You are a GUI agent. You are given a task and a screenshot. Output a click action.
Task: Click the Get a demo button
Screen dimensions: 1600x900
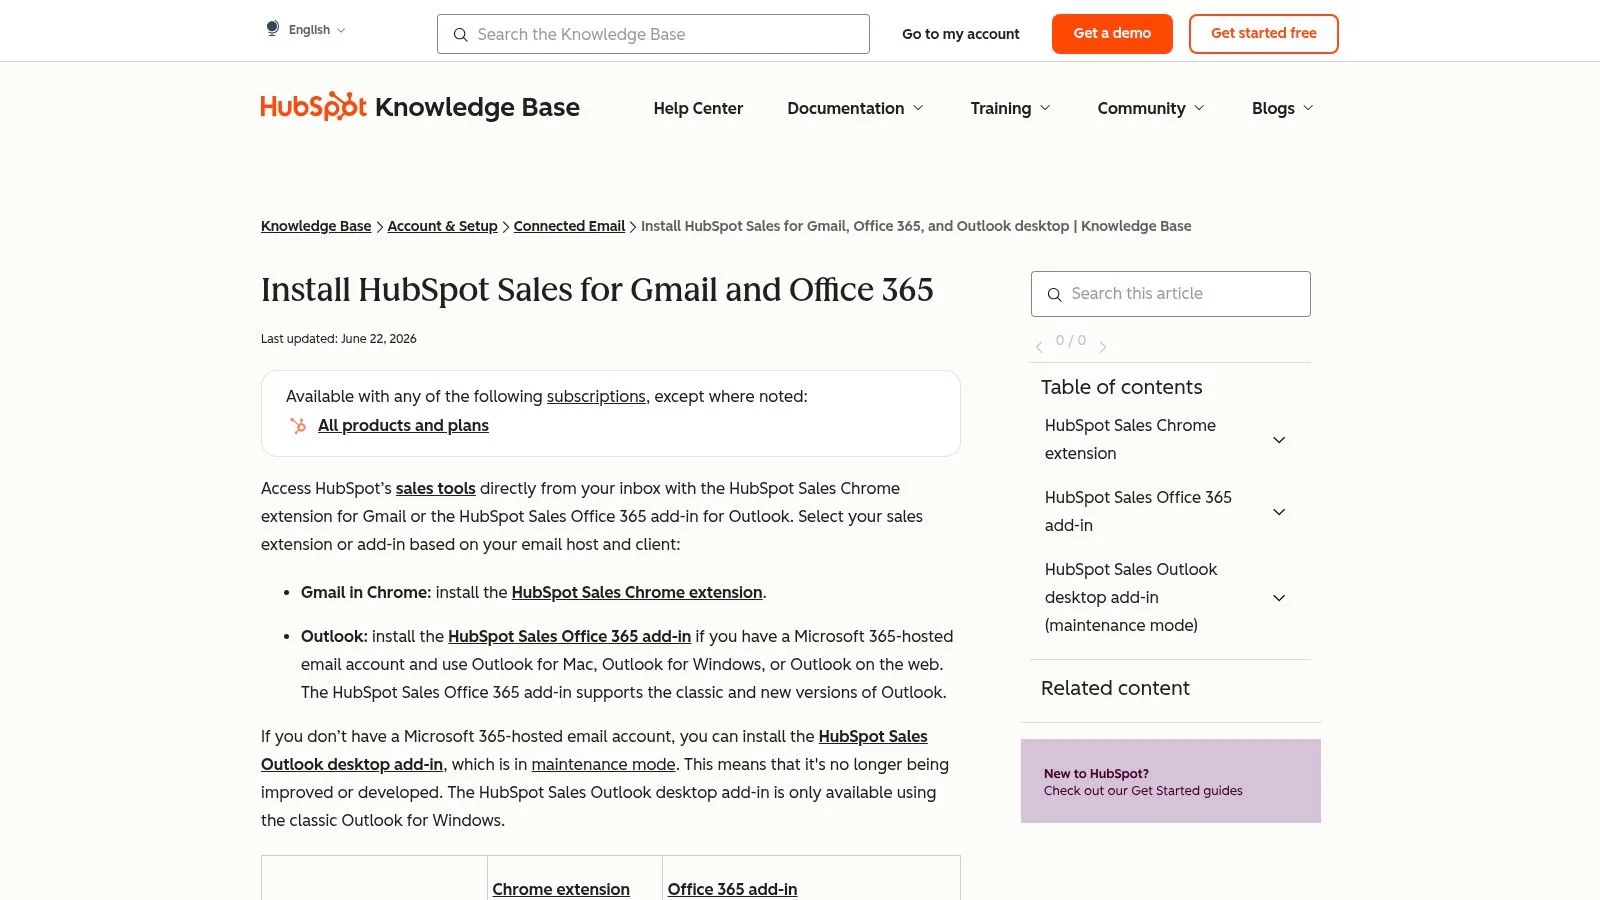click(1112, 34)
